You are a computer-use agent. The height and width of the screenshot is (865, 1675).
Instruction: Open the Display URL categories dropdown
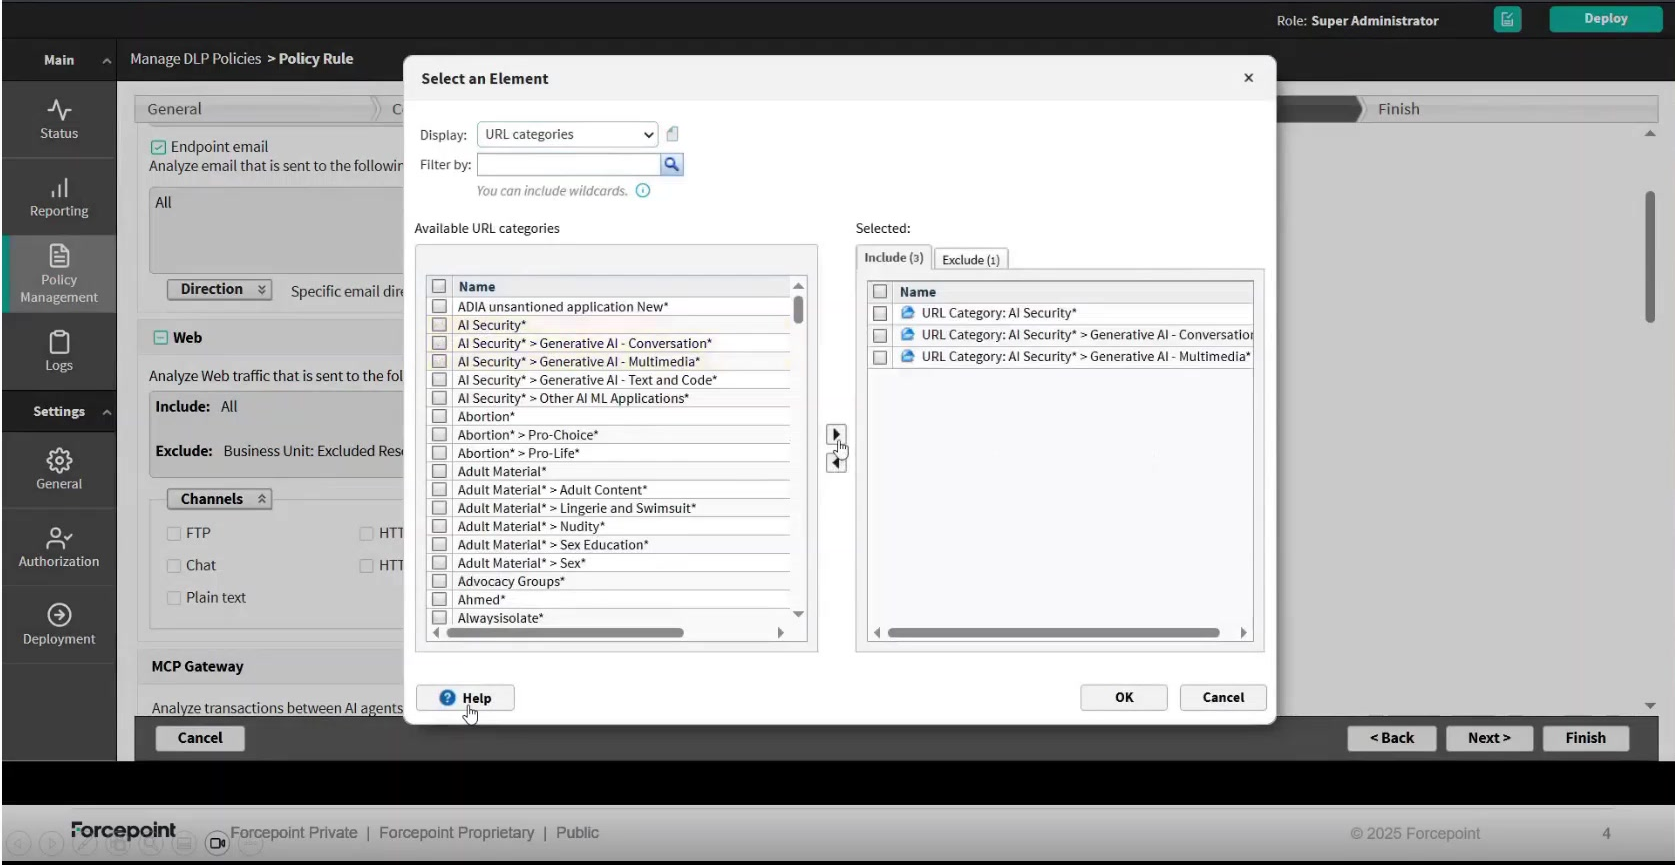[567, 134]
